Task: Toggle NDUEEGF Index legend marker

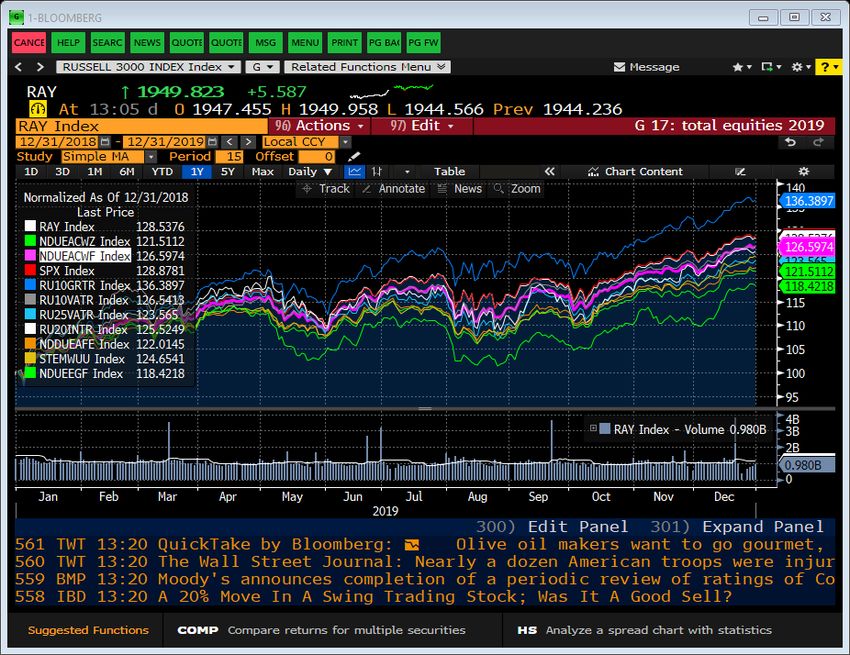Action: (x=30, y=373)
